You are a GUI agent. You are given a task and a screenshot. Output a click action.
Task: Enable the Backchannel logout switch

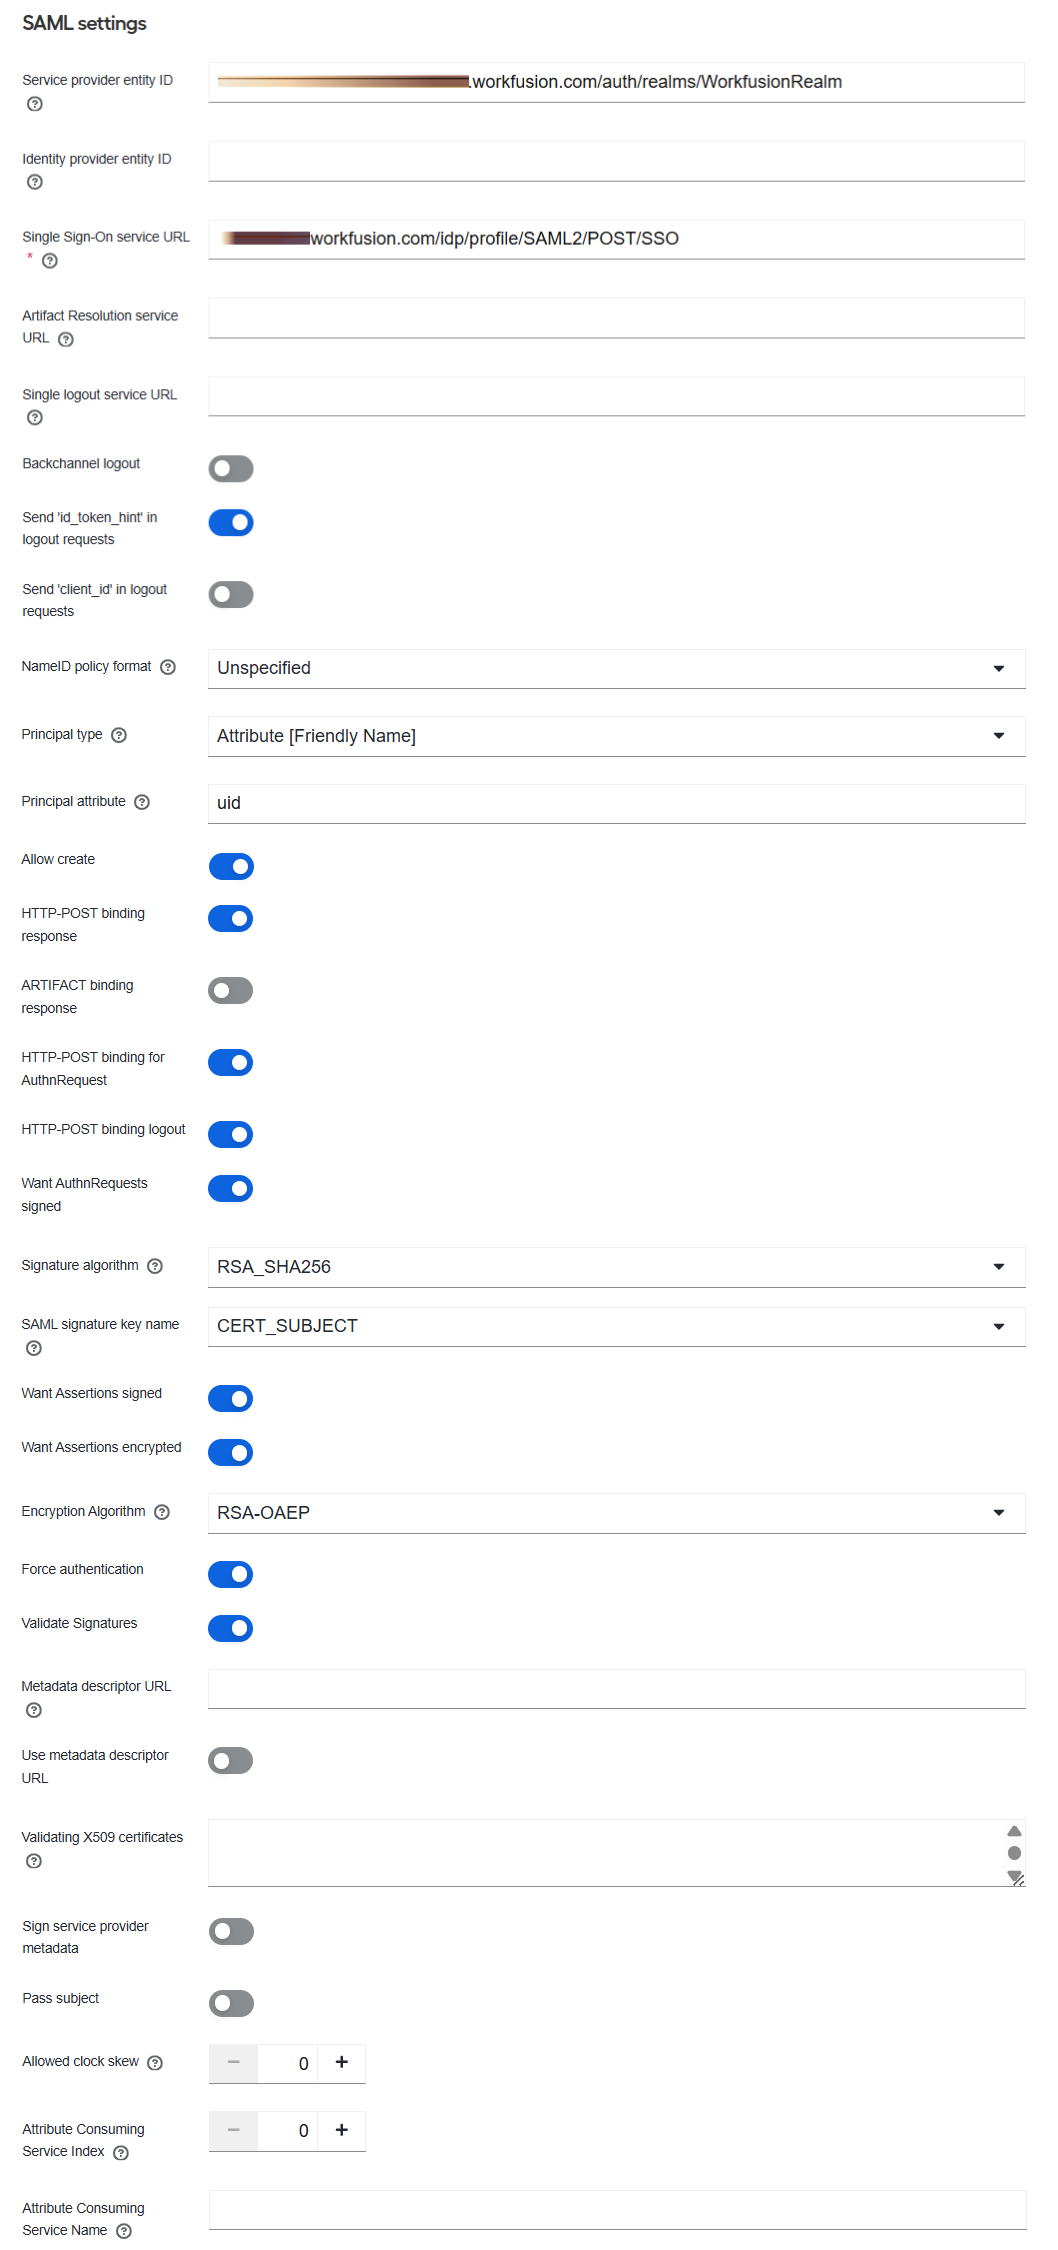[231, 468]
